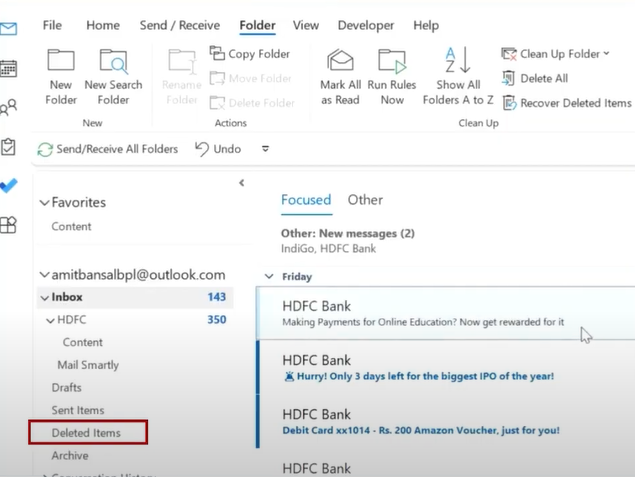The width and height of the screenshot is (635, 477).
Task: Mark All as Read
Action: pos(340,77)
